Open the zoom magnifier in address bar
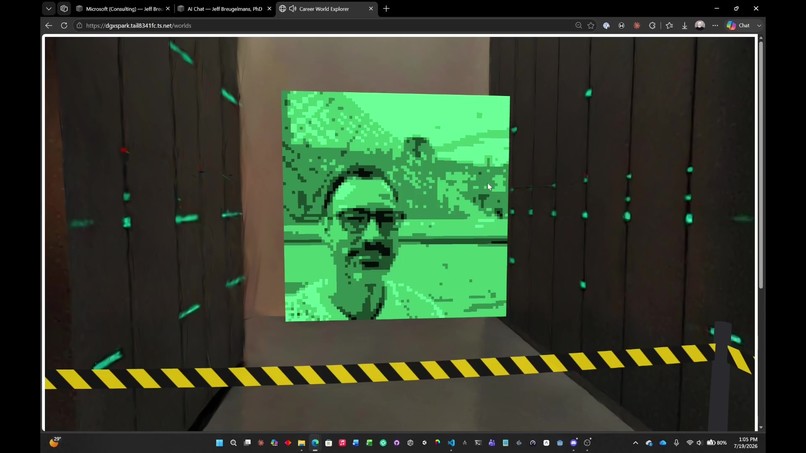Image resolution: width=806 pixels, height=453 pixels. (578, 25)
